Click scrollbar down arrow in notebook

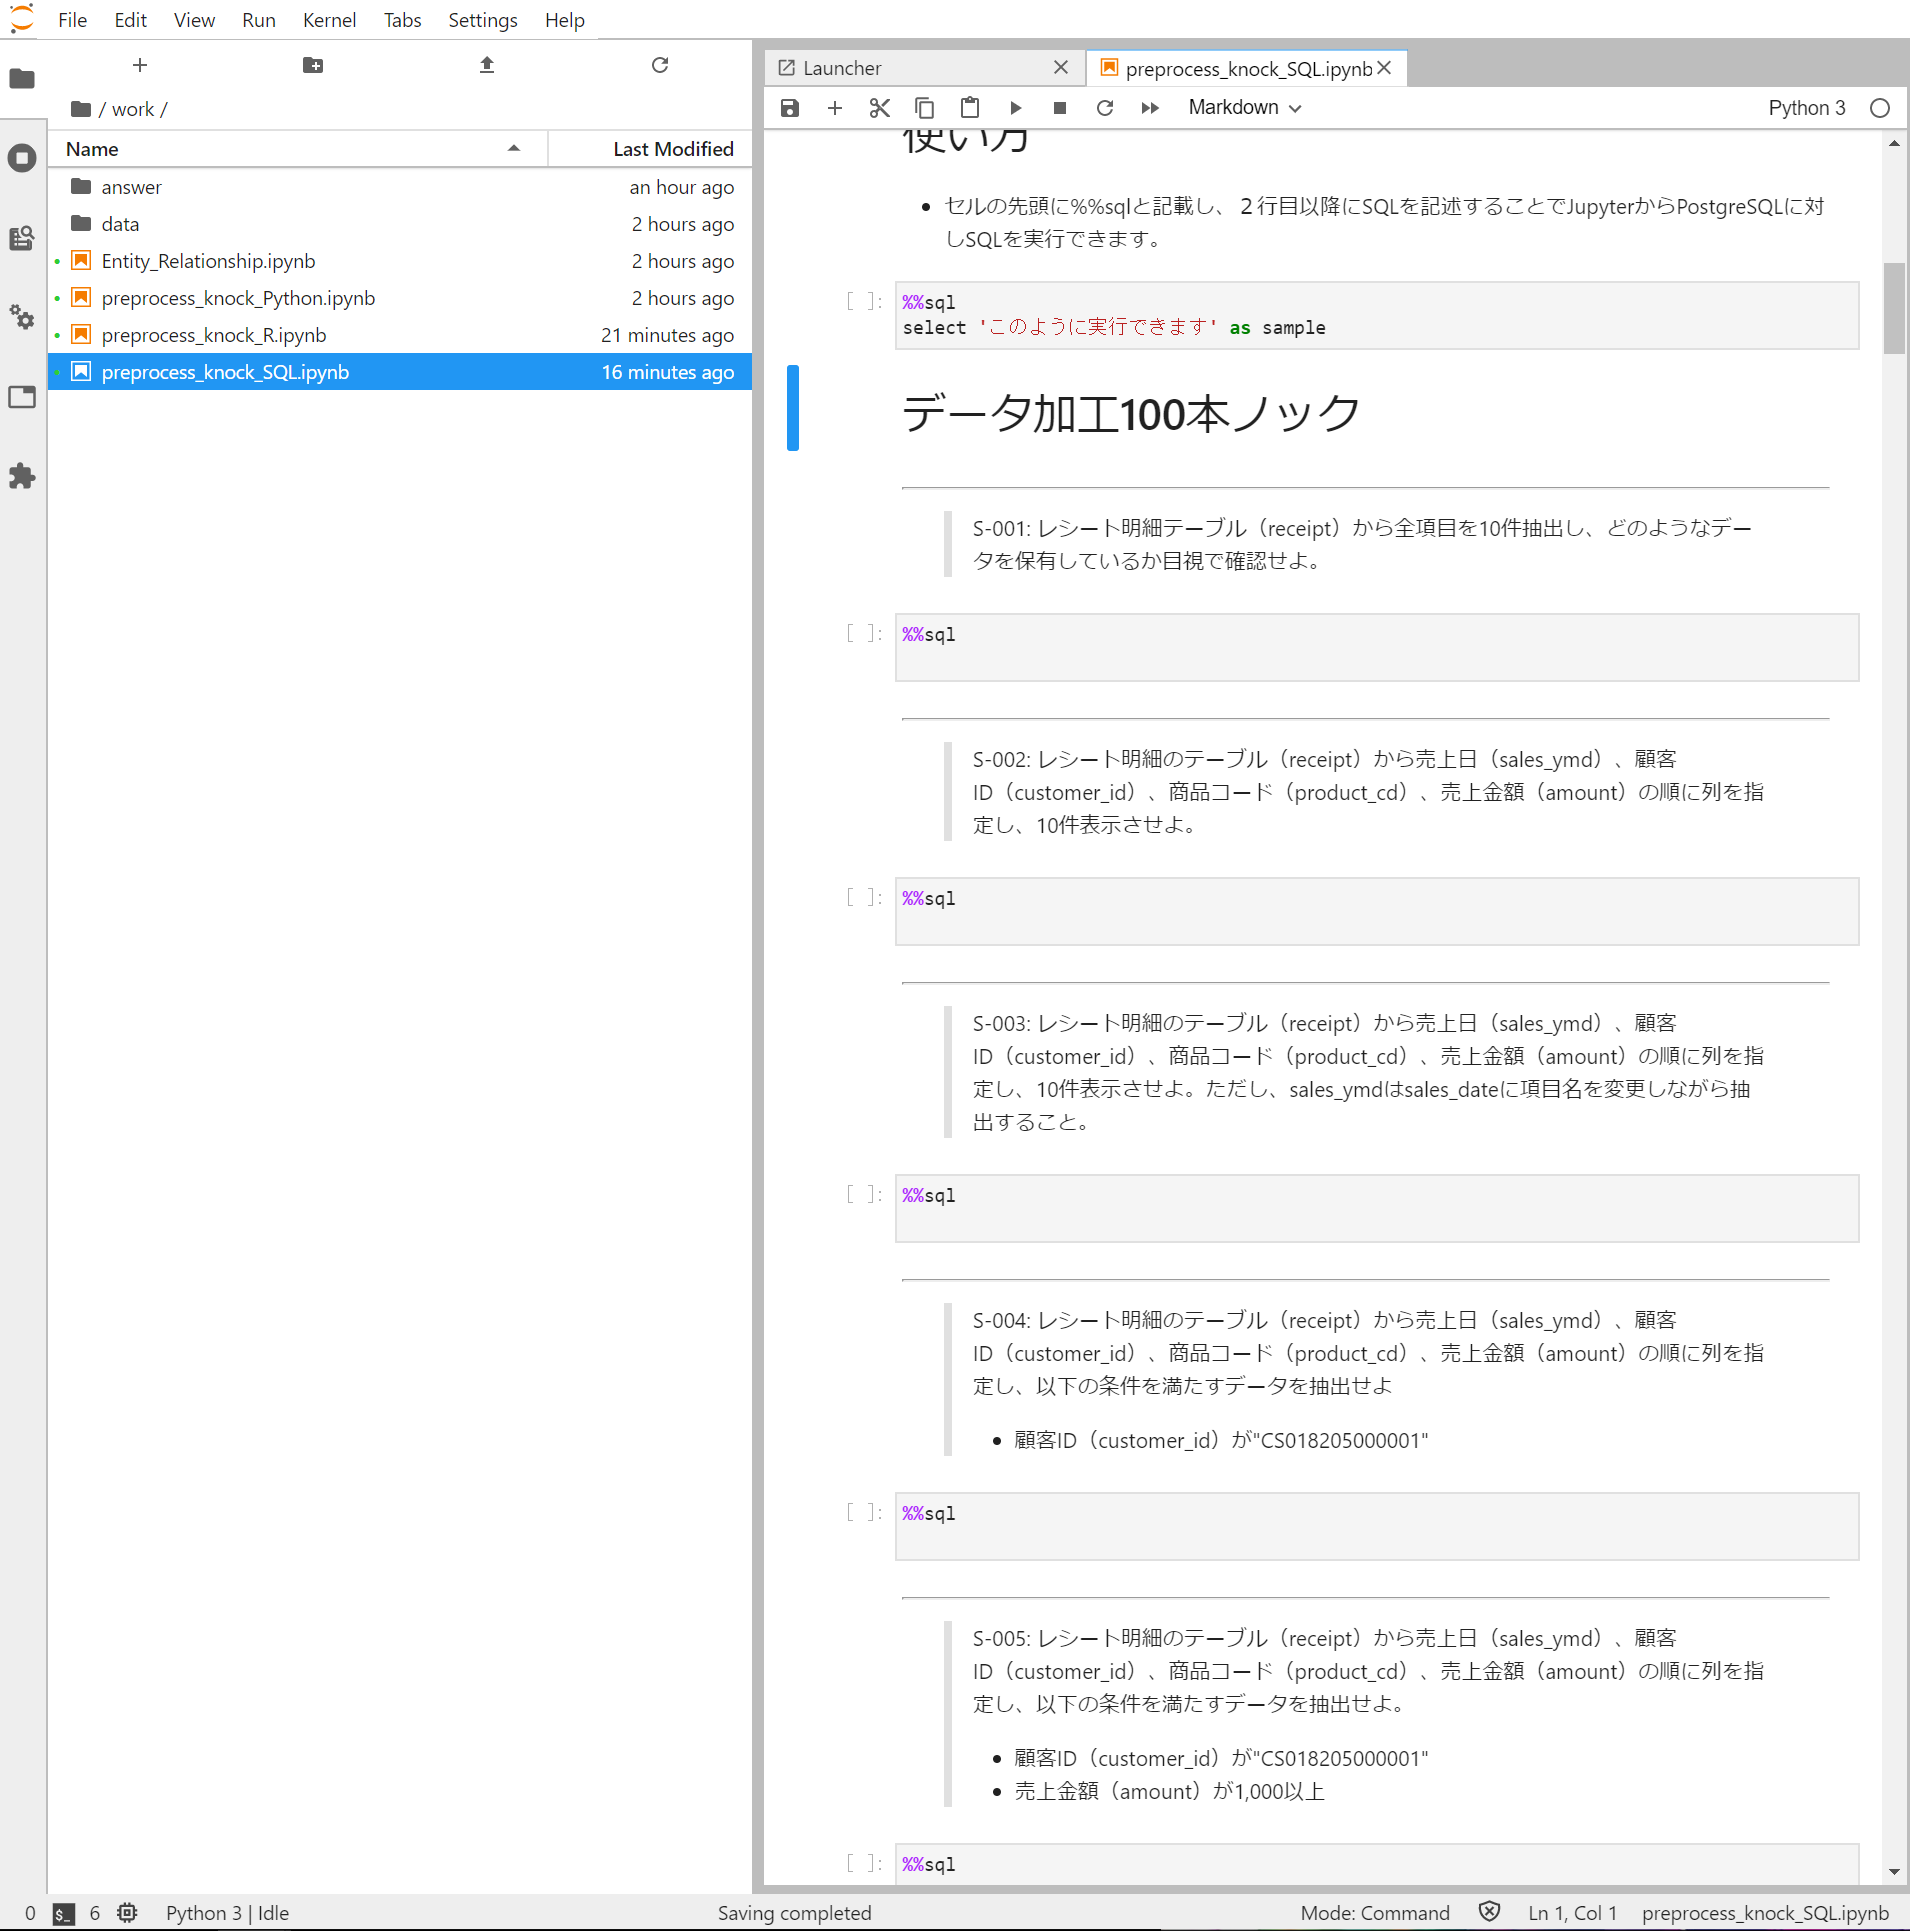(1894, 1872)
